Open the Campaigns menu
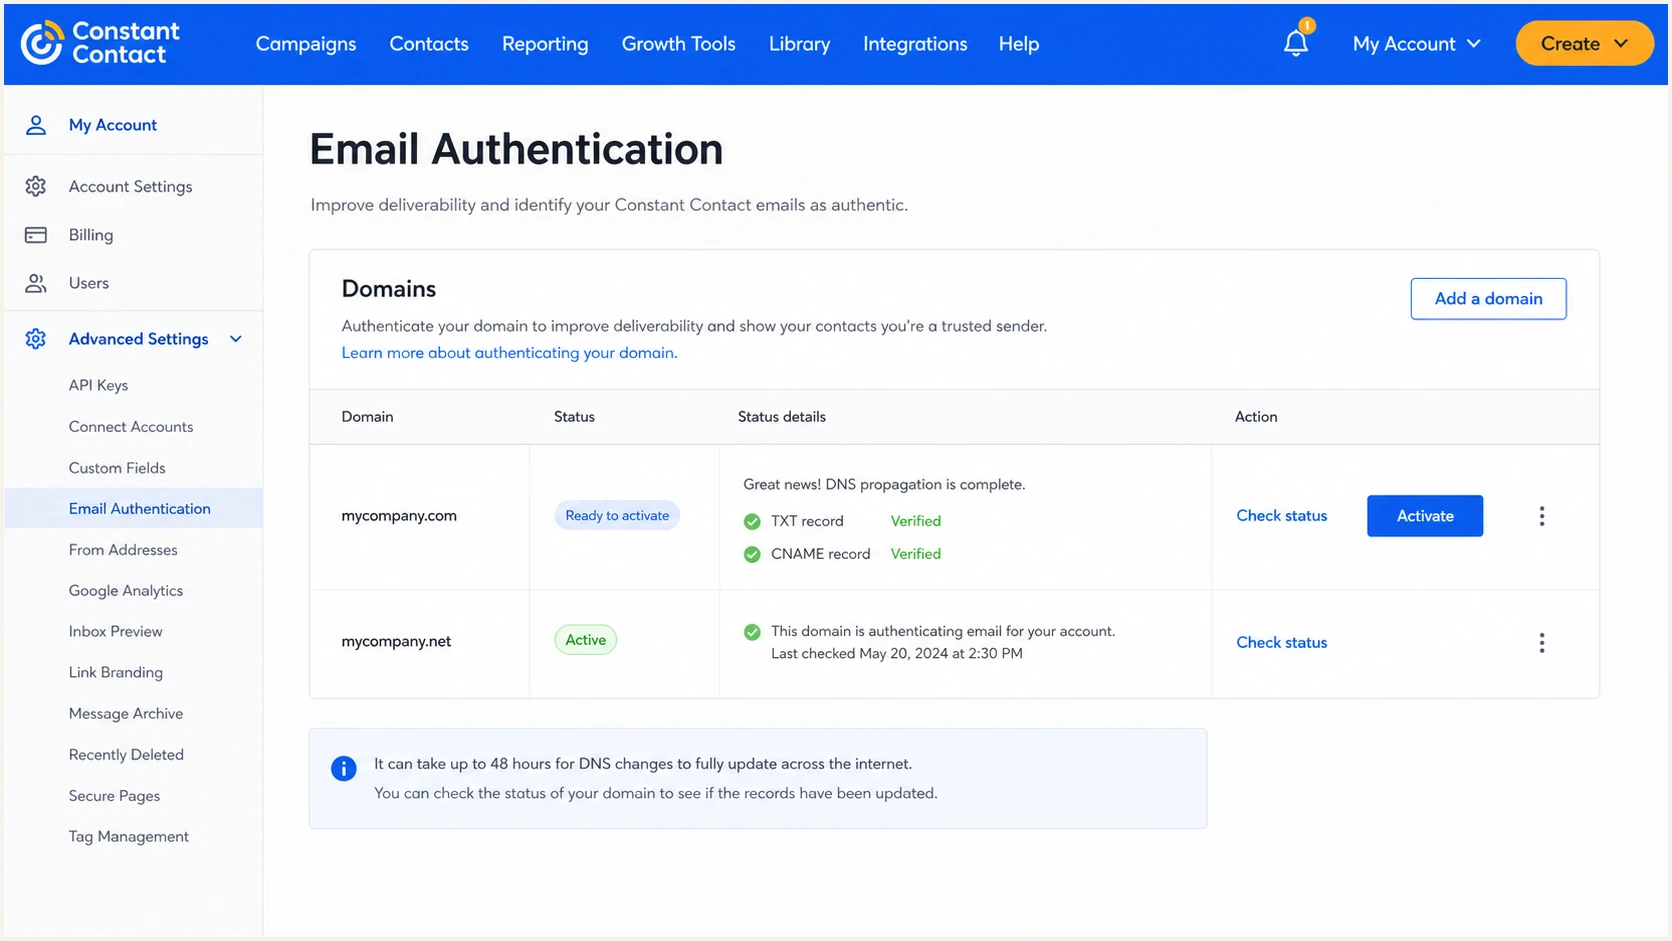This screenshot has height=941, width=1672. click(x=306, y=44)
